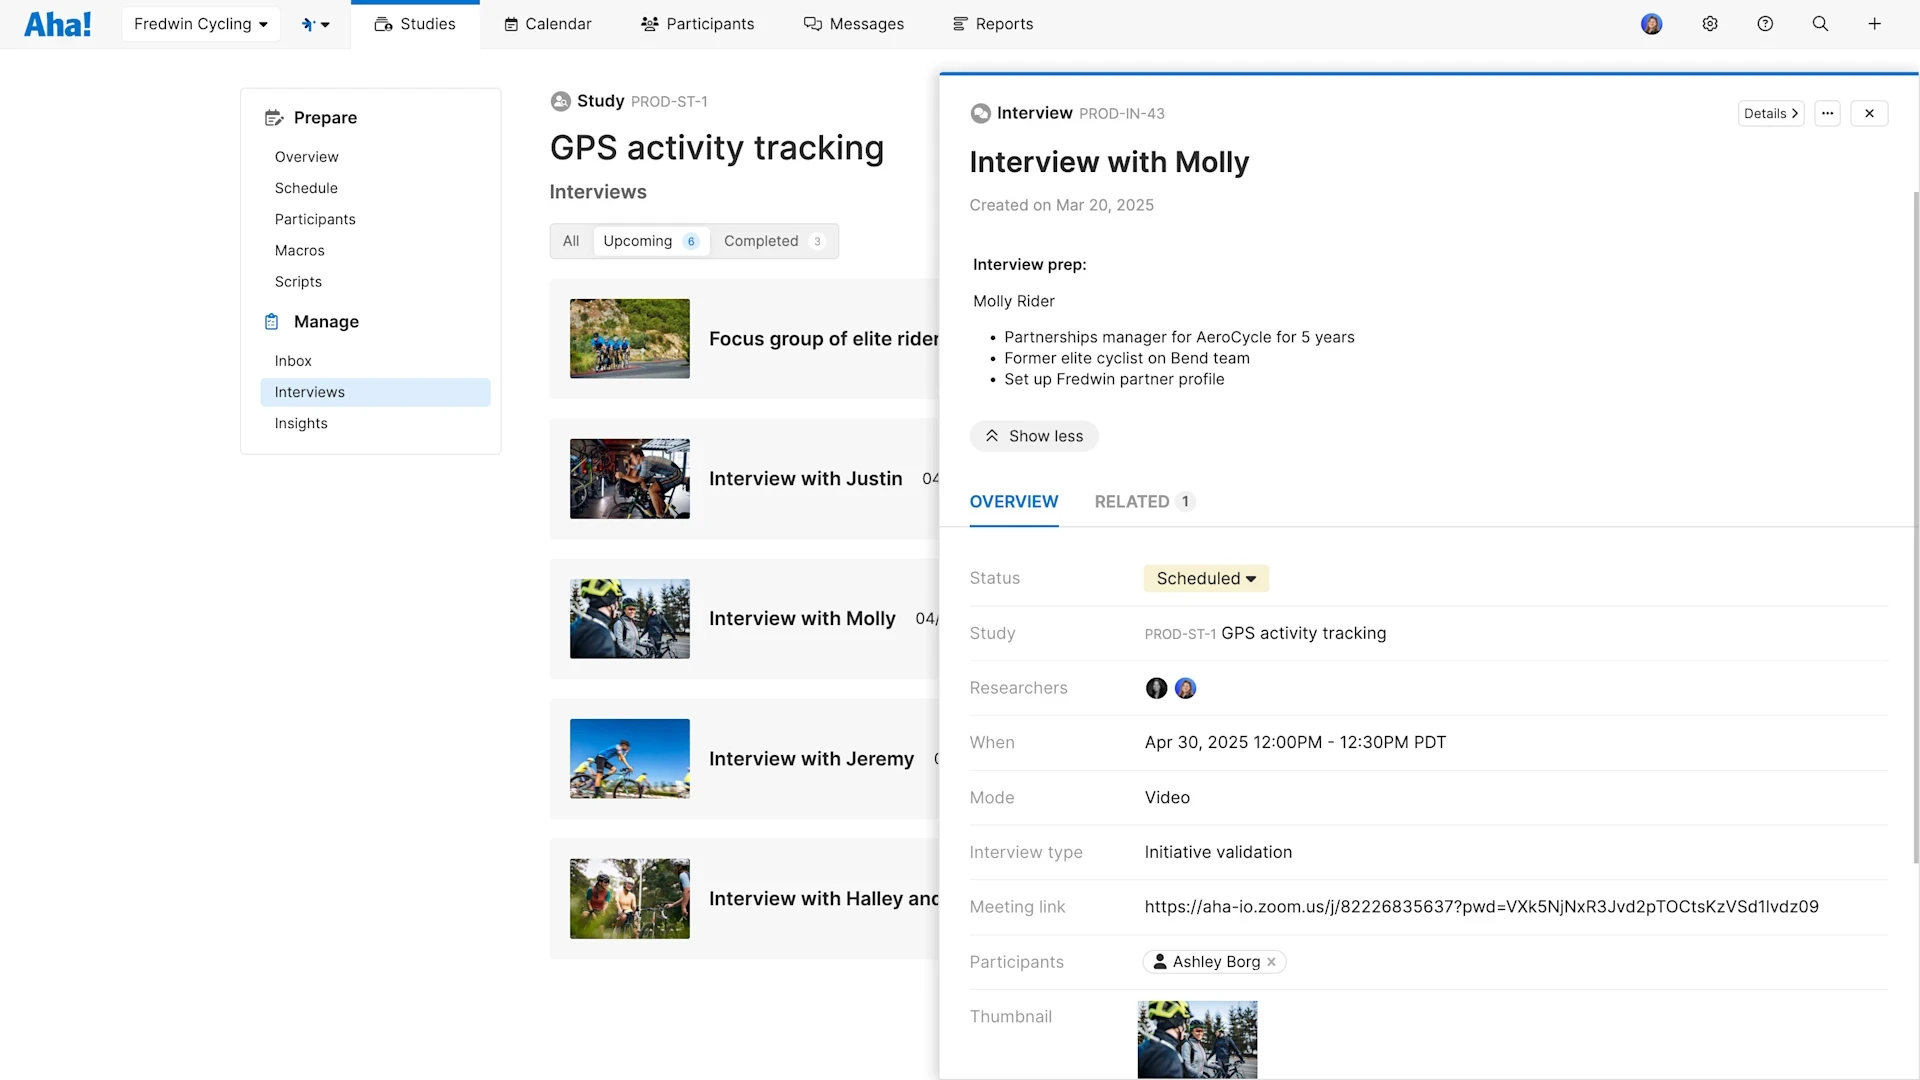Click Interview with Jeremy thumbnail

point(629,758)
